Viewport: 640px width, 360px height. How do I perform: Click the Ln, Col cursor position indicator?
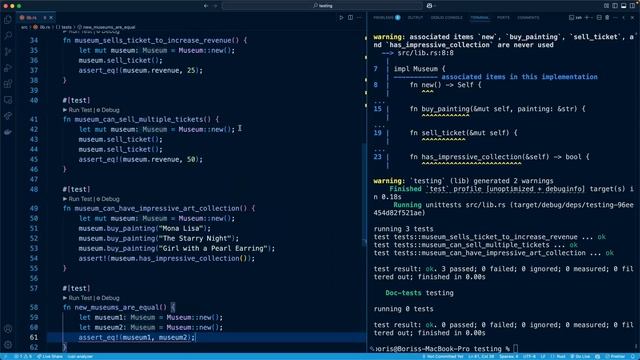tap(481, 356)
